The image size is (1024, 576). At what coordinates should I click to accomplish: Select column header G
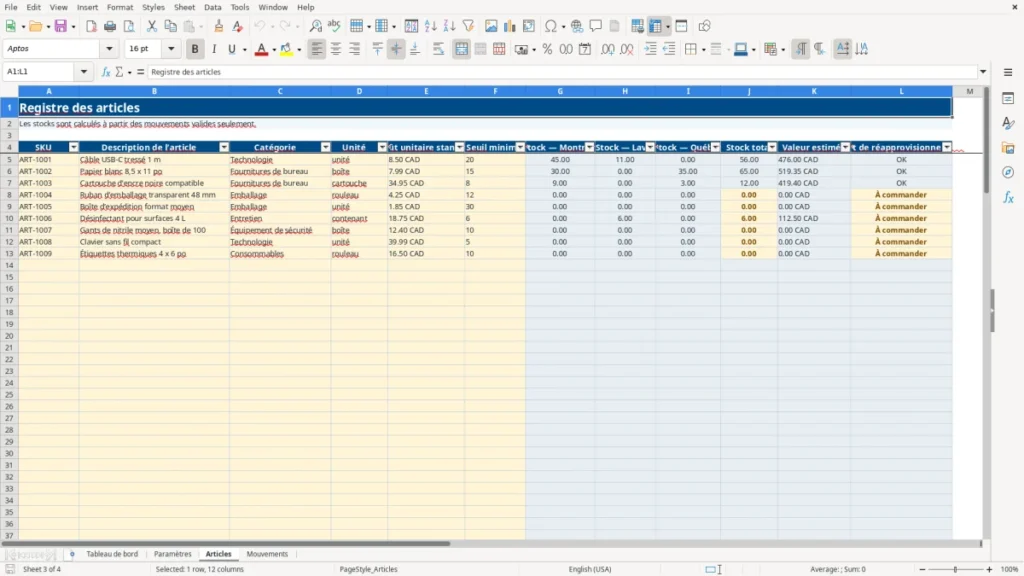pos(560,91)
